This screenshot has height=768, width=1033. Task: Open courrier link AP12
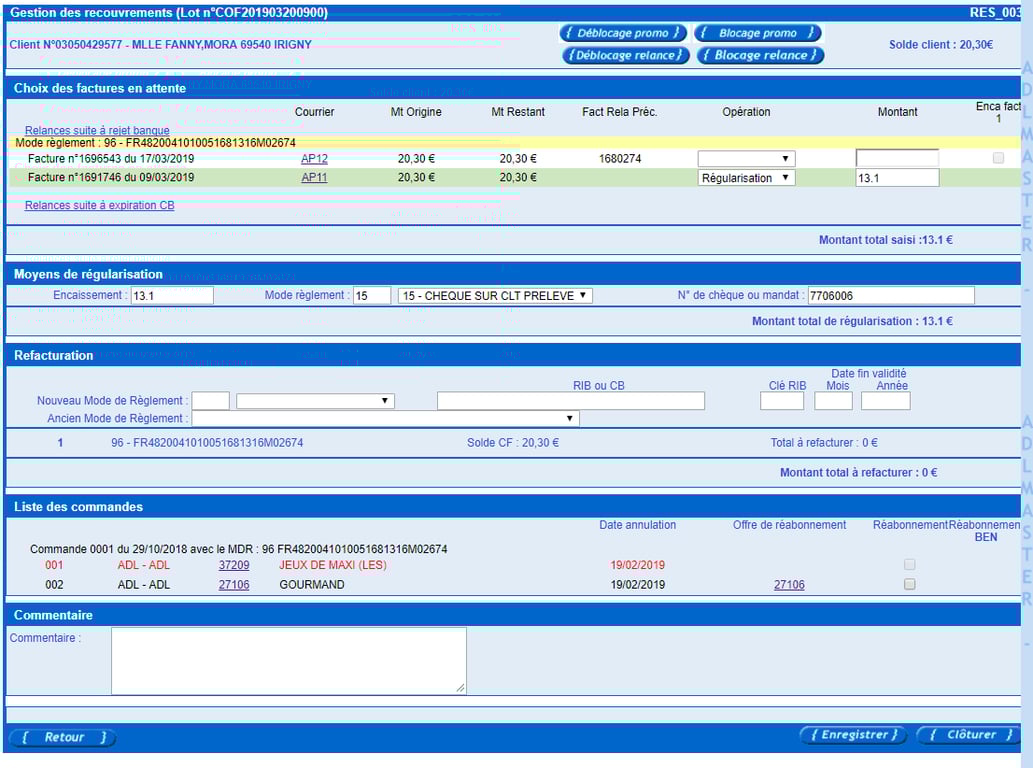pyautogui.click(x=314, y=159)
